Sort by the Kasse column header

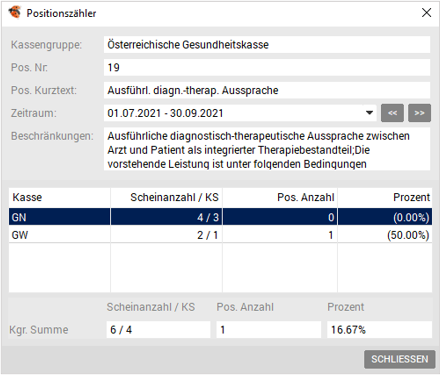click(x=60, y=197)
